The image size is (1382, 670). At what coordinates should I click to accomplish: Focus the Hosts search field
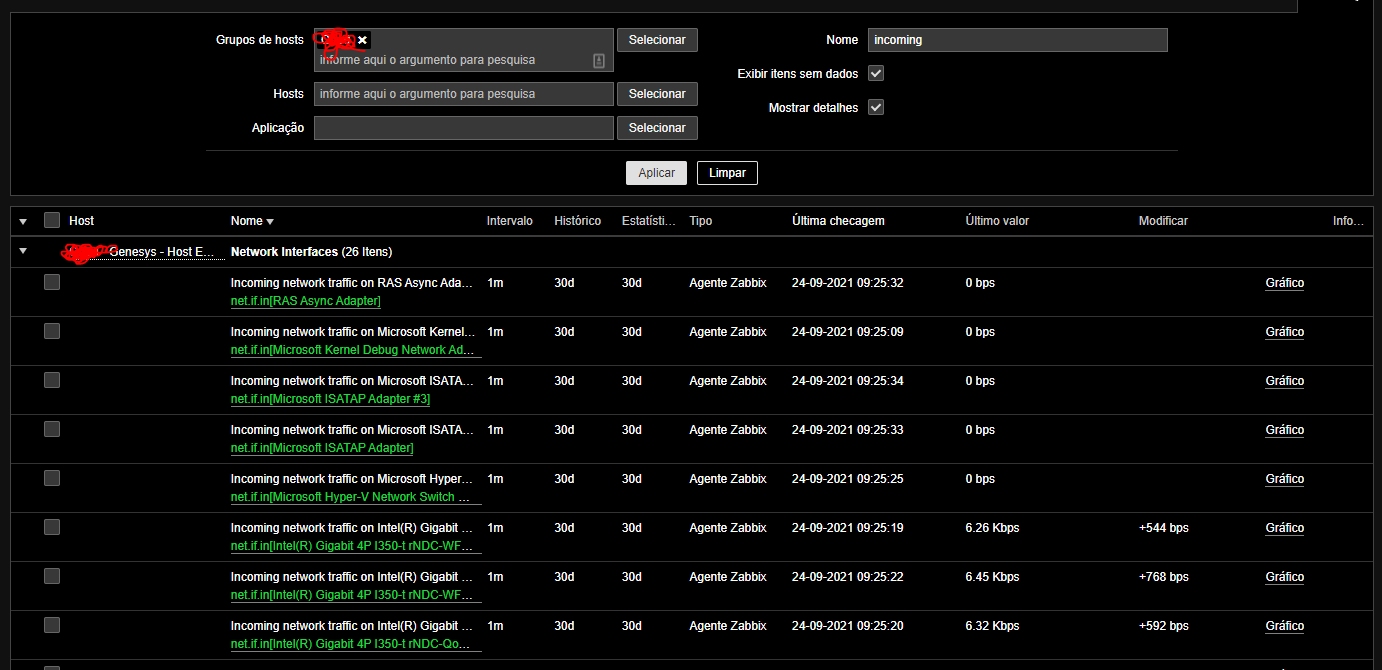464,94
